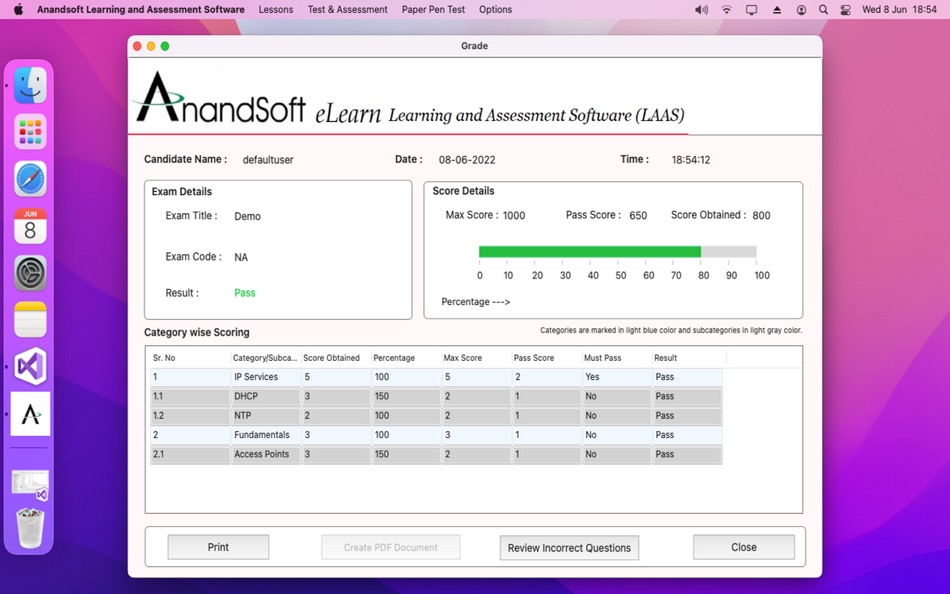Click candidate name defaultuser

[268, 160]
